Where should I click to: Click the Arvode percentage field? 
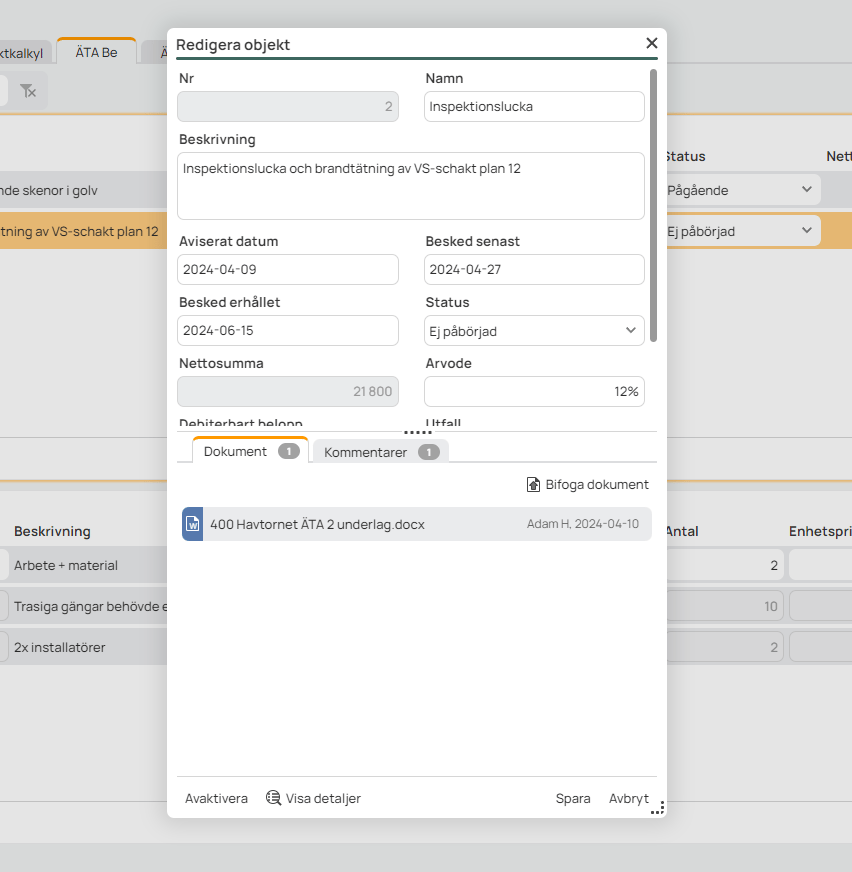[534, 392]
